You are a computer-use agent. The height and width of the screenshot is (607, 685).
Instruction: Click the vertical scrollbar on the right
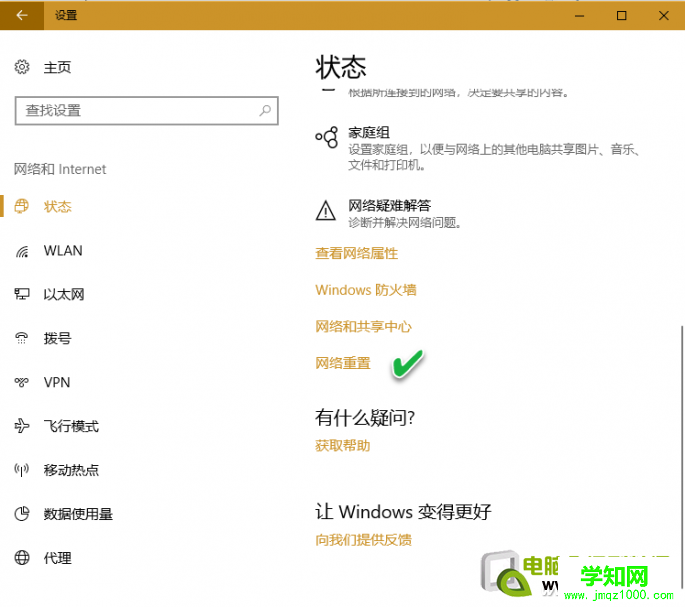681,457
